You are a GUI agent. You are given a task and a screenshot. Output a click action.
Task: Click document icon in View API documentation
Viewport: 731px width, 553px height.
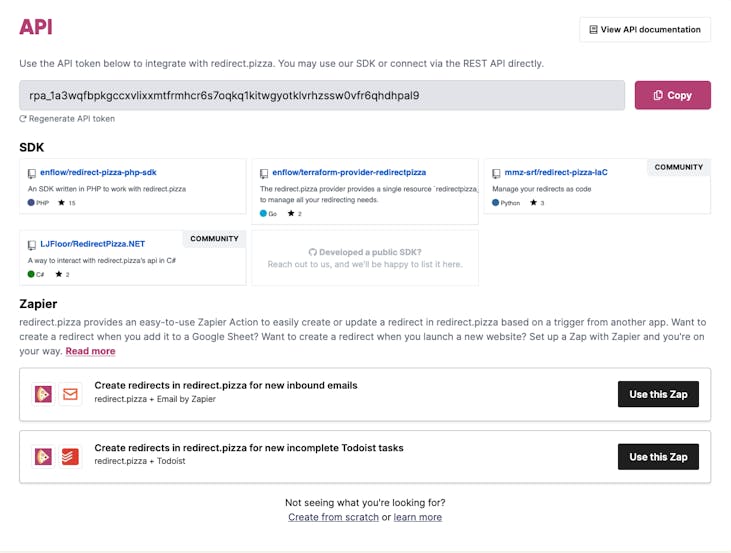click(x=593, y=29)
